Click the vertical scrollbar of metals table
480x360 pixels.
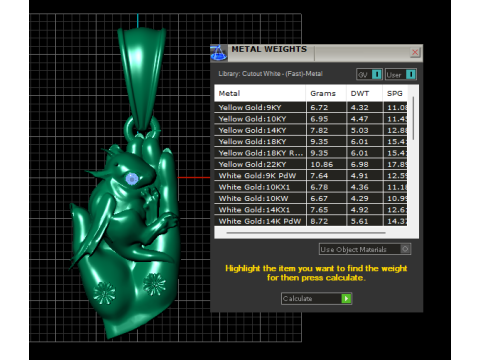pyautogui.click(x=413, y=118)
